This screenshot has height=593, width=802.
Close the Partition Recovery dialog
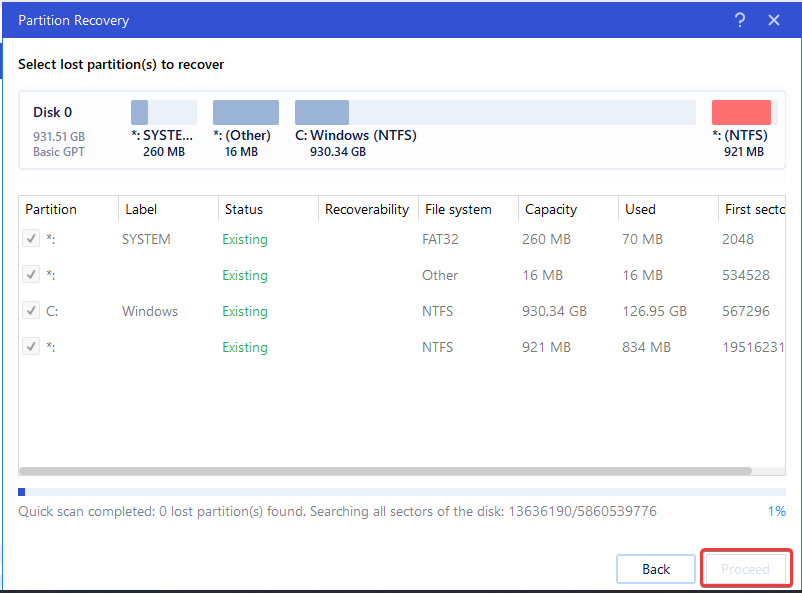774,20
